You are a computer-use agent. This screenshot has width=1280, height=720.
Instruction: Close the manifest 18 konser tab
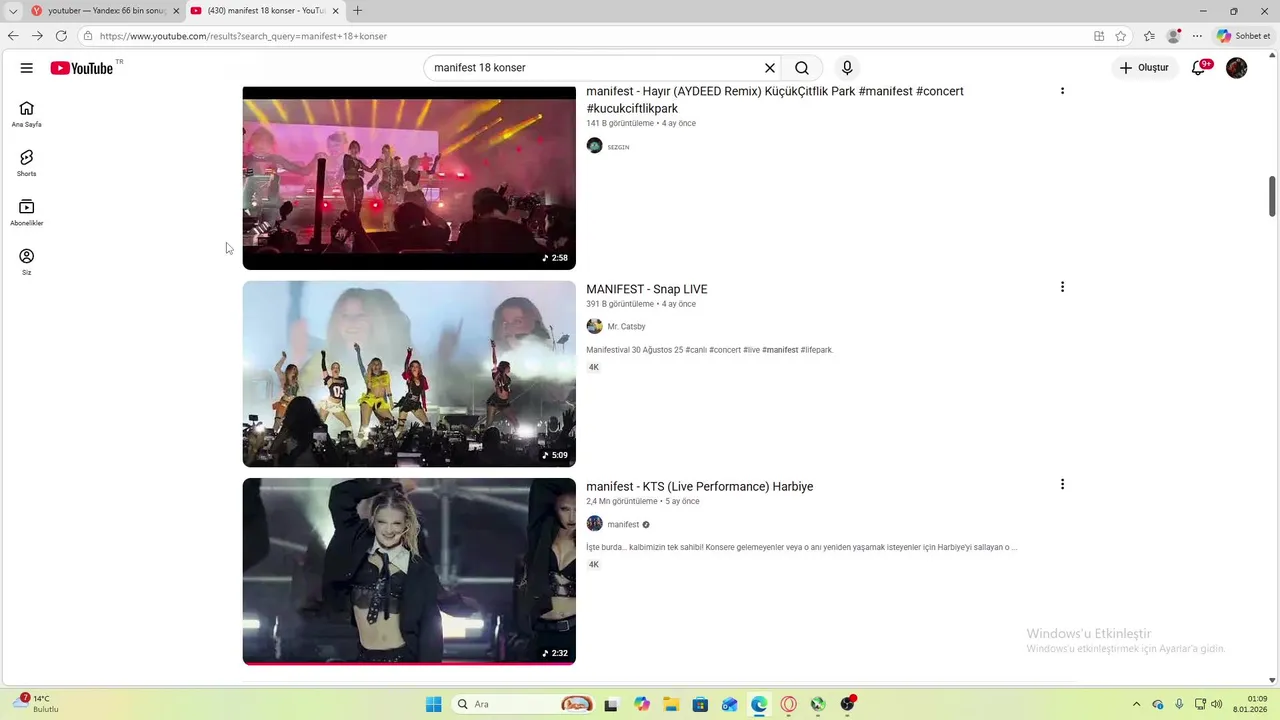[336, 11]
